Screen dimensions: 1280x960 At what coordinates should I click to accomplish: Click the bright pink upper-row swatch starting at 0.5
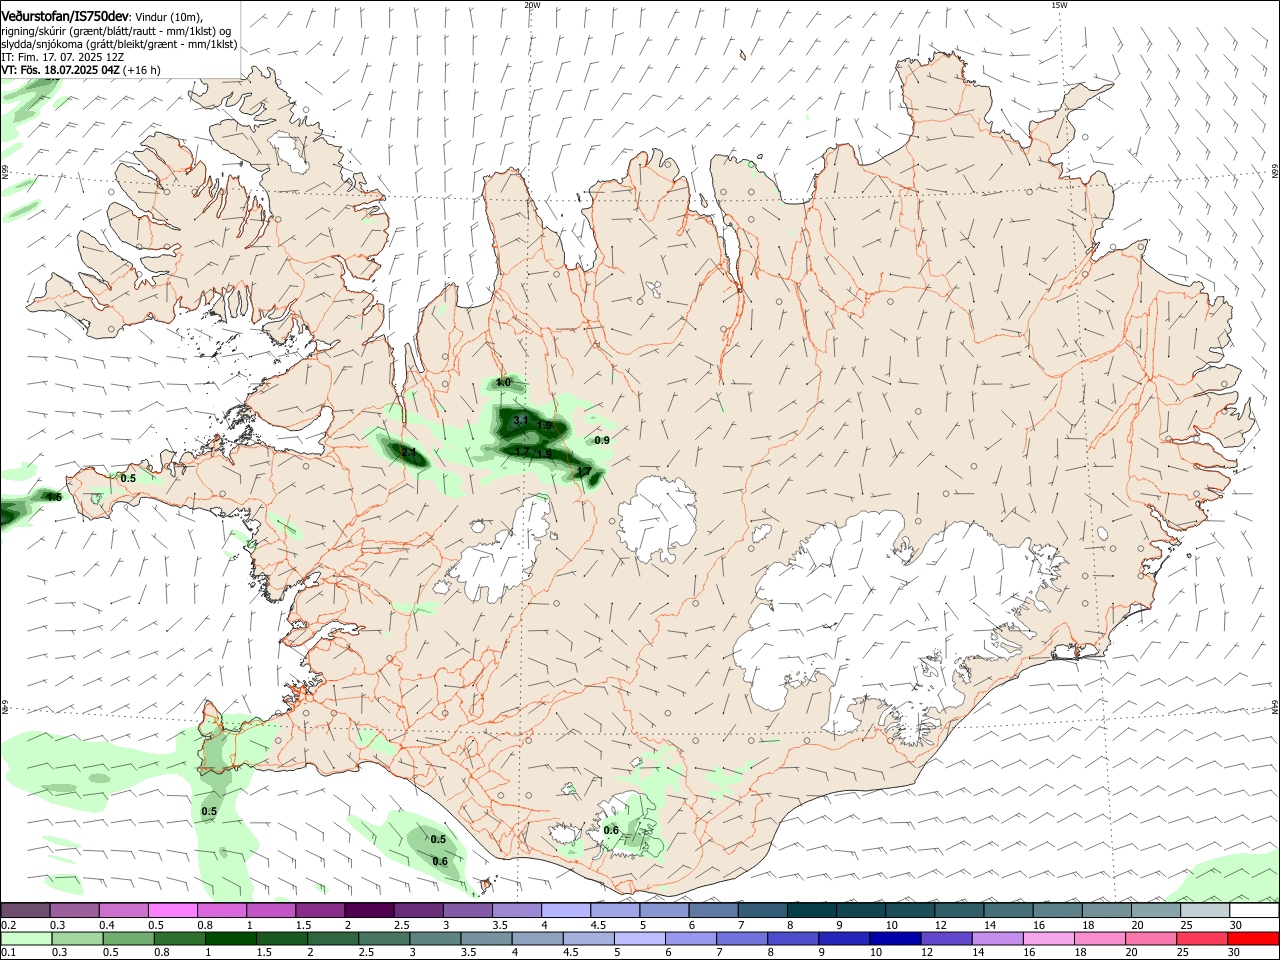click(x=173, y=910)
